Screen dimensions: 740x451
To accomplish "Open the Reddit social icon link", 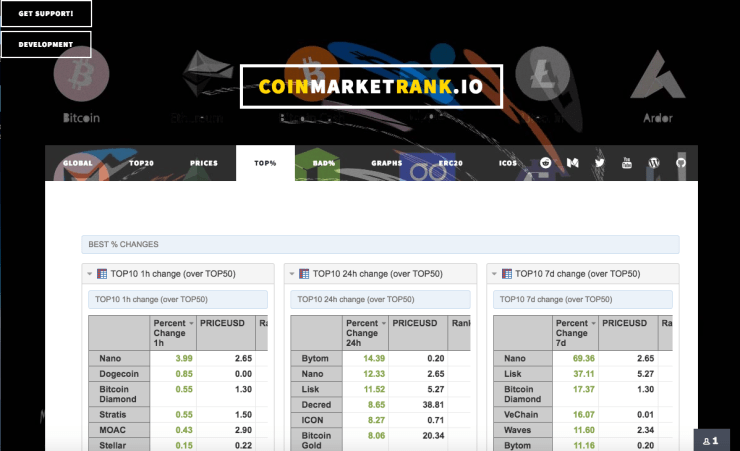I will point(546,163).
